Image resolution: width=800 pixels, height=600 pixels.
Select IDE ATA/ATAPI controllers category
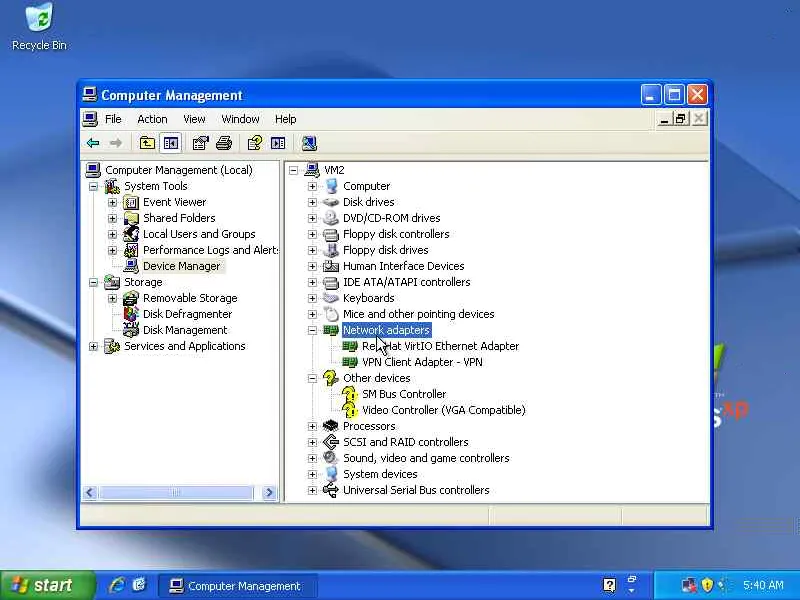[x=407, y=282]
